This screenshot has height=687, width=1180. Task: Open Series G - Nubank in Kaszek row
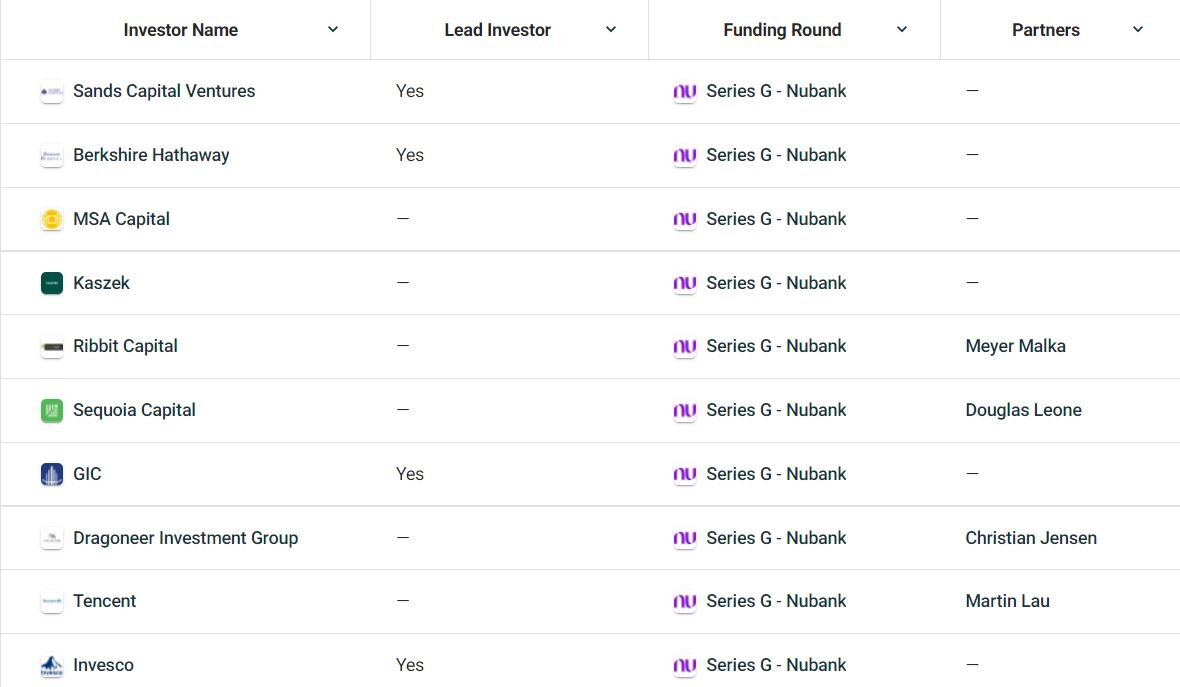[x=776, y=283]
